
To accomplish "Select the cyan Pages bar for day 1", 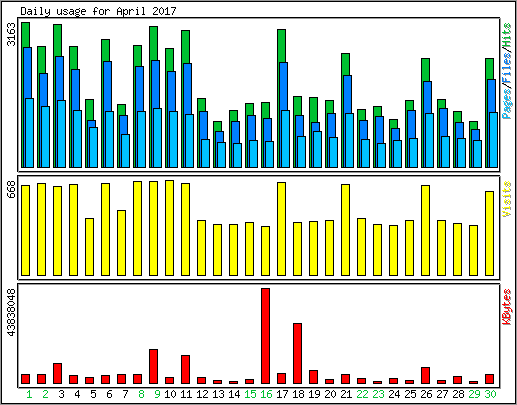I will coord(30,133).
